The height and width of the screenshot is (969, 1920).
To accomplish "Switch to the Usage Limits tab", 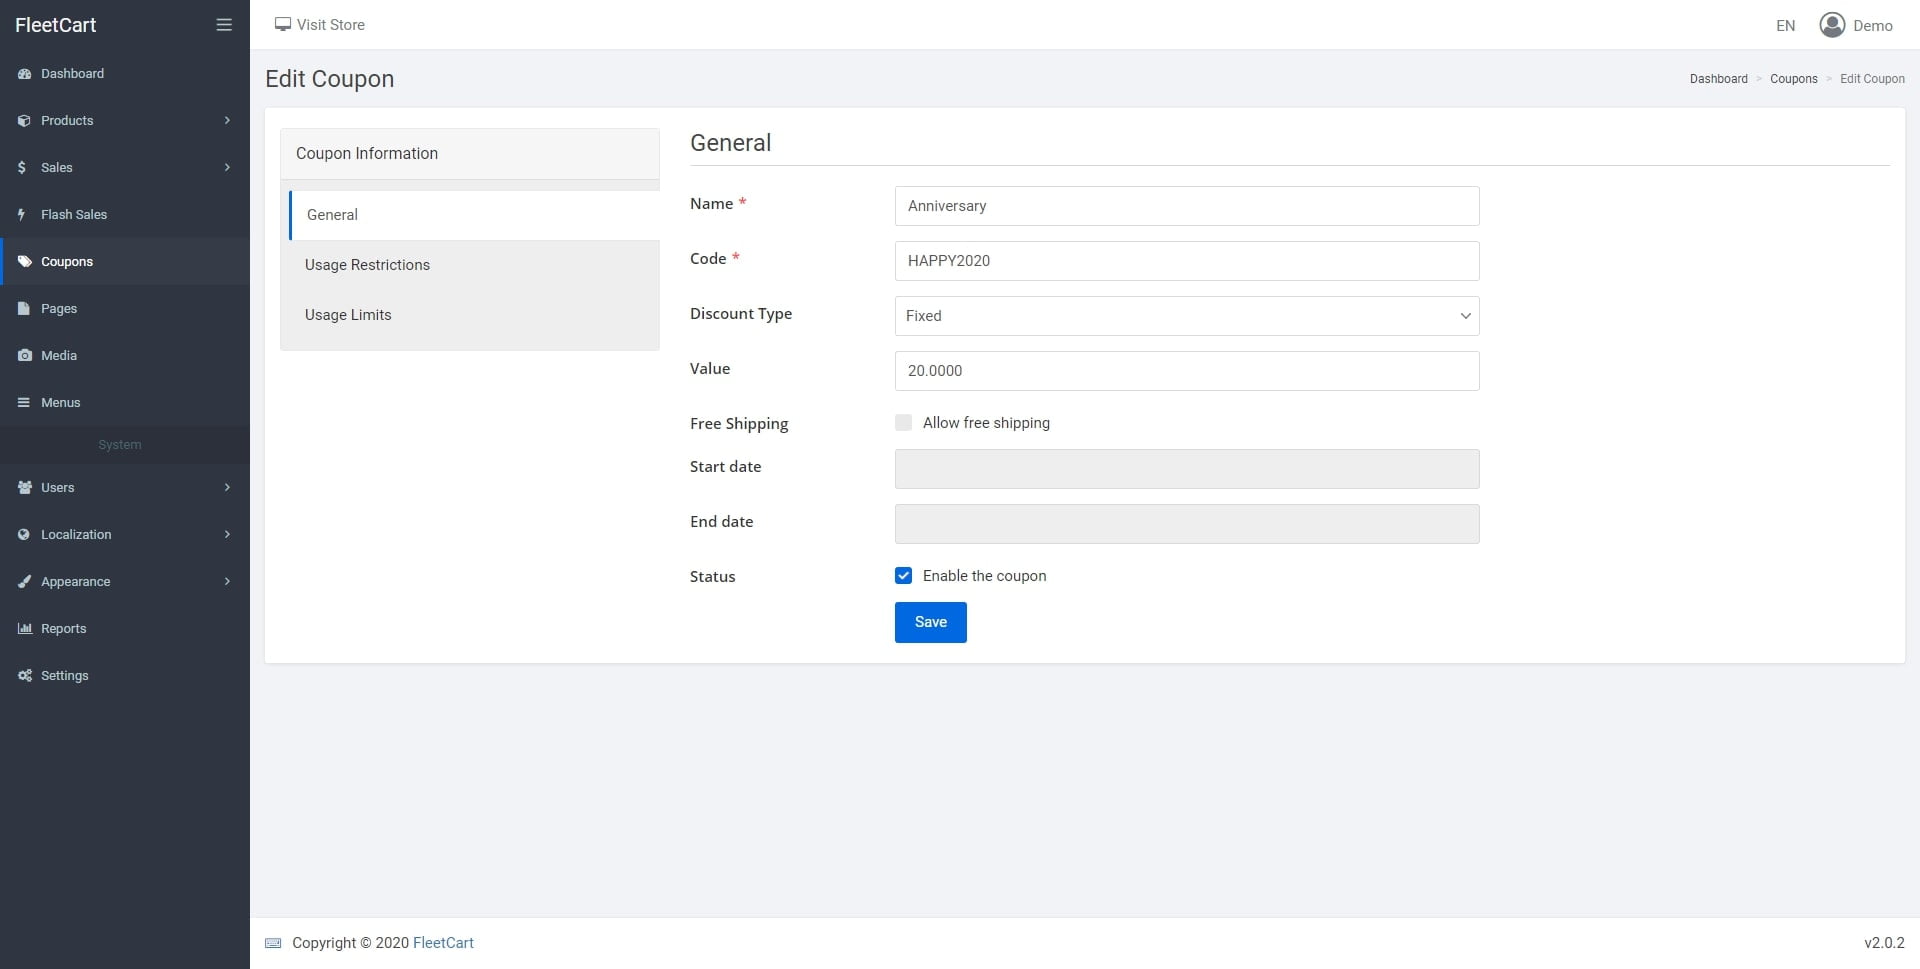I will tap(348, 315).
